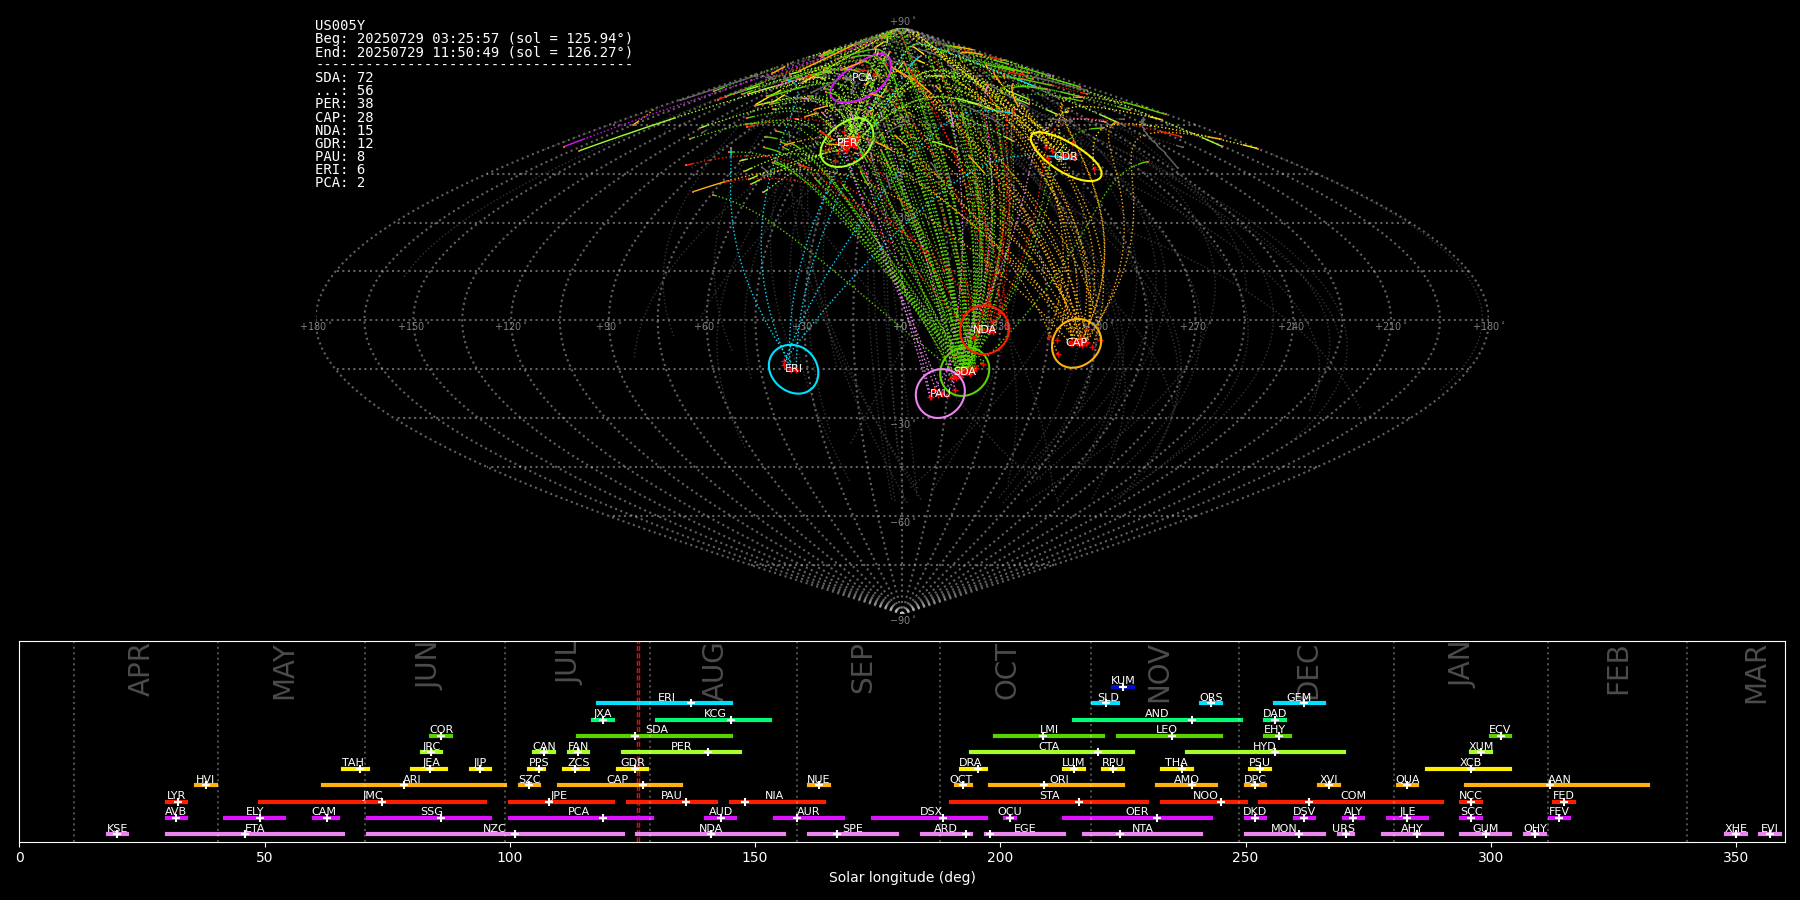The height and width of the screenshot is (900, 1800).
Task: Select the legend entry GDR: 12
Action: pos(344,144)
